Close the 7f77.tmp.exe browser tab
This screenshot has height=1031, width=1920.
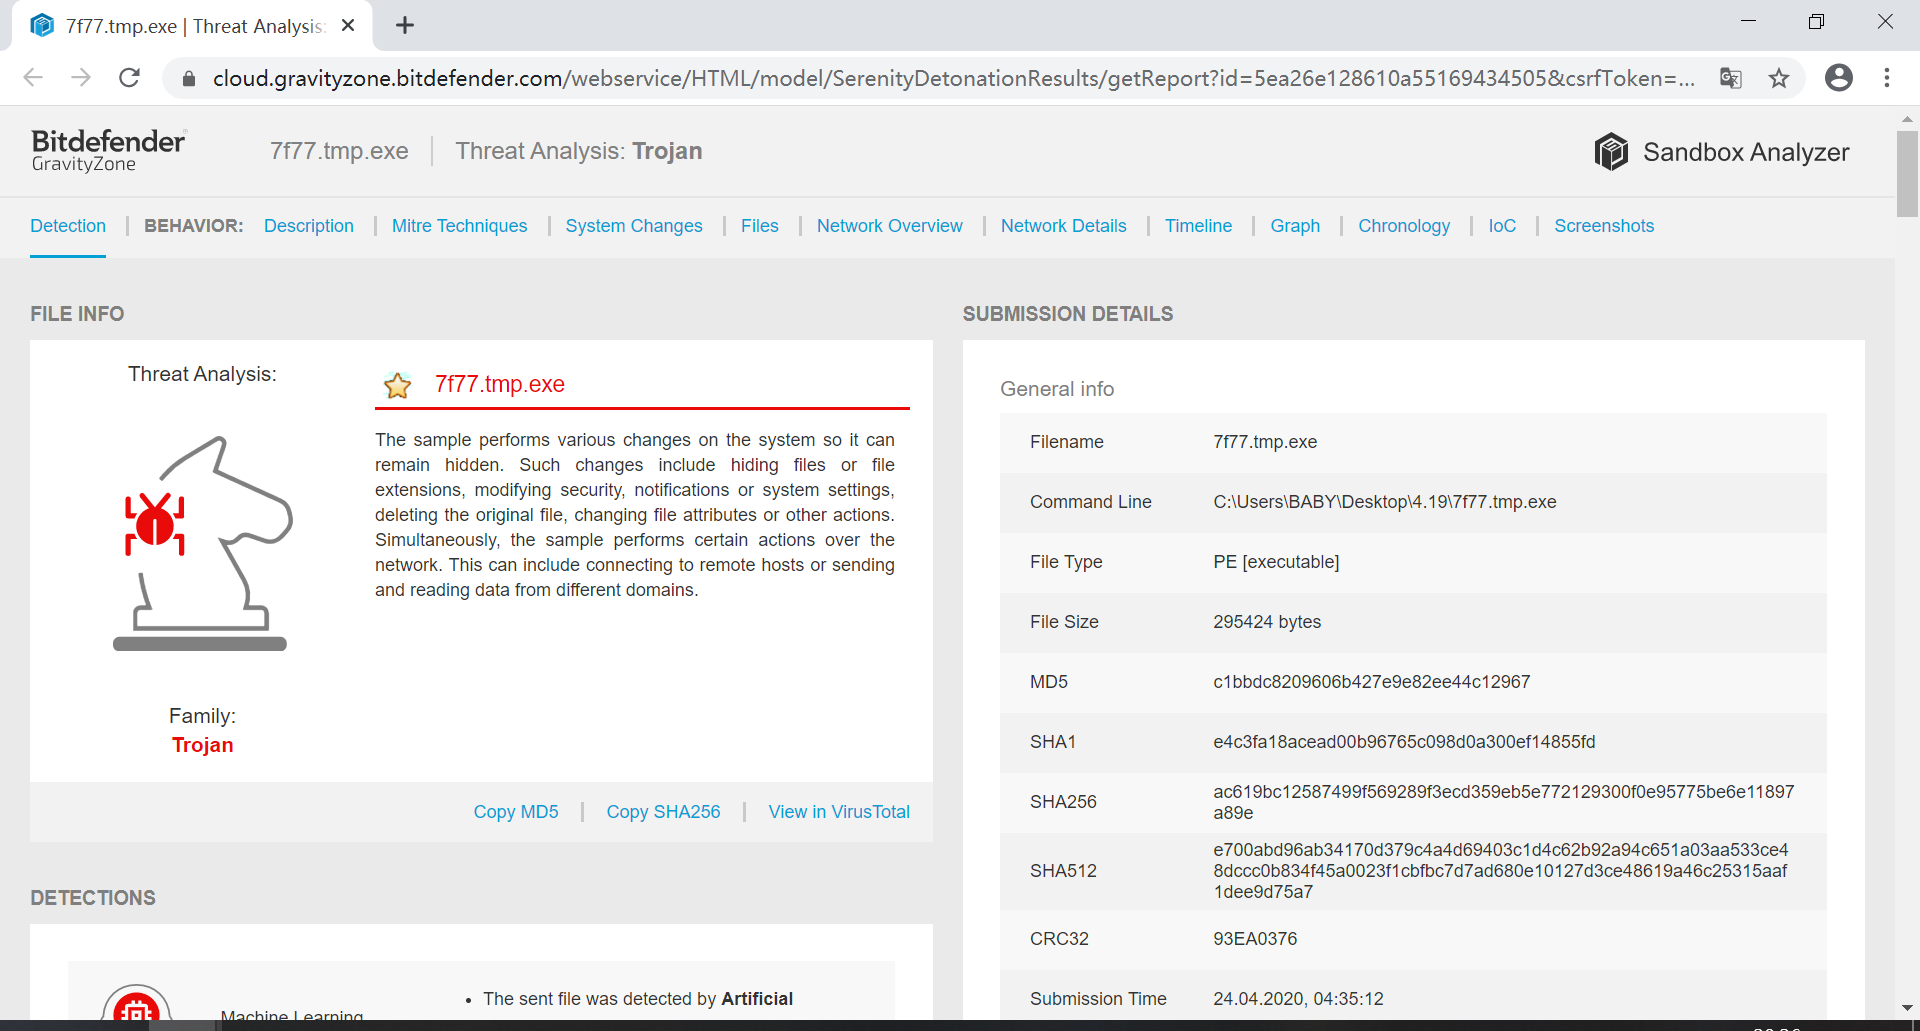(348, 26)
